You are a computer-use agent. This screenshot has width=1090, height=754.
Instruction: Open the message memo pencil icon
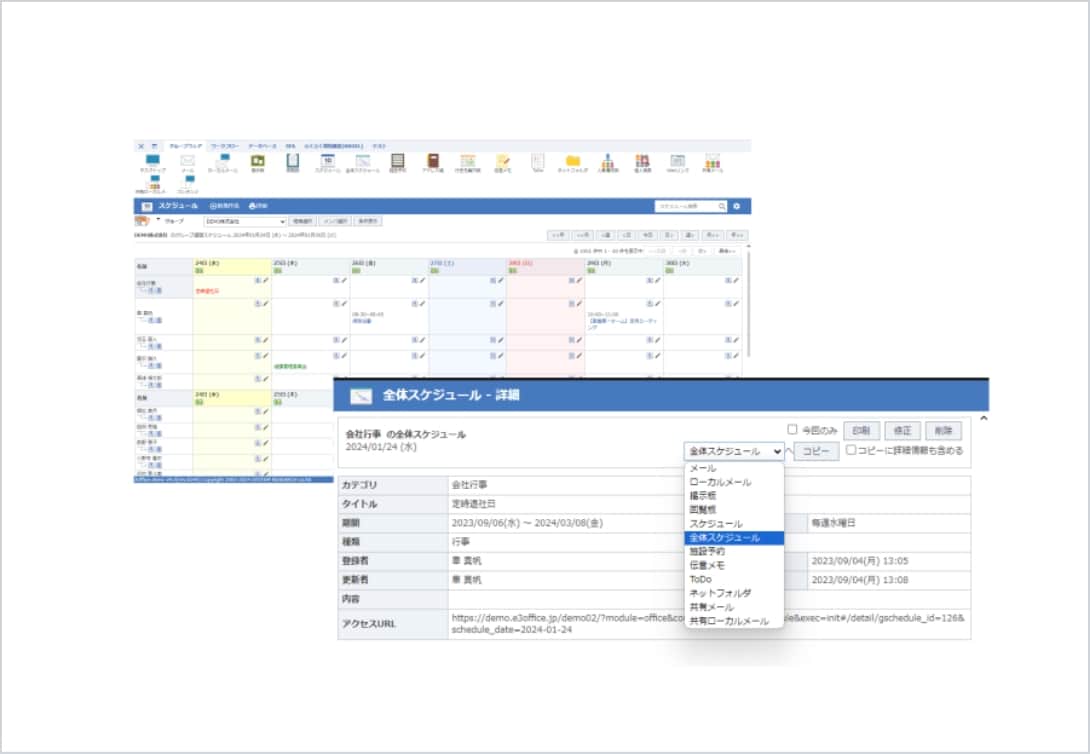[503, 161]
